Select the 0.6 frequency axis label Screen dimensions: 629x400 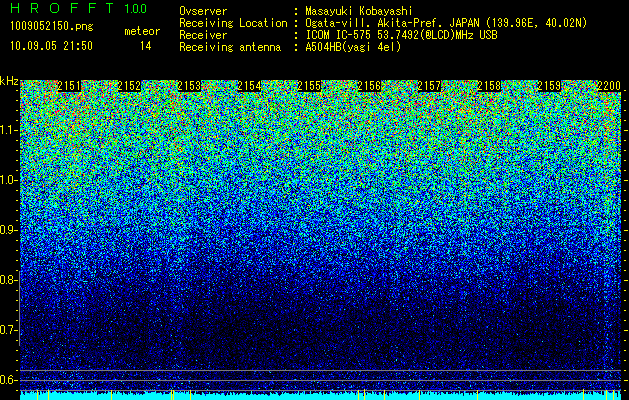pyautogui.click(x=8, y=380)
